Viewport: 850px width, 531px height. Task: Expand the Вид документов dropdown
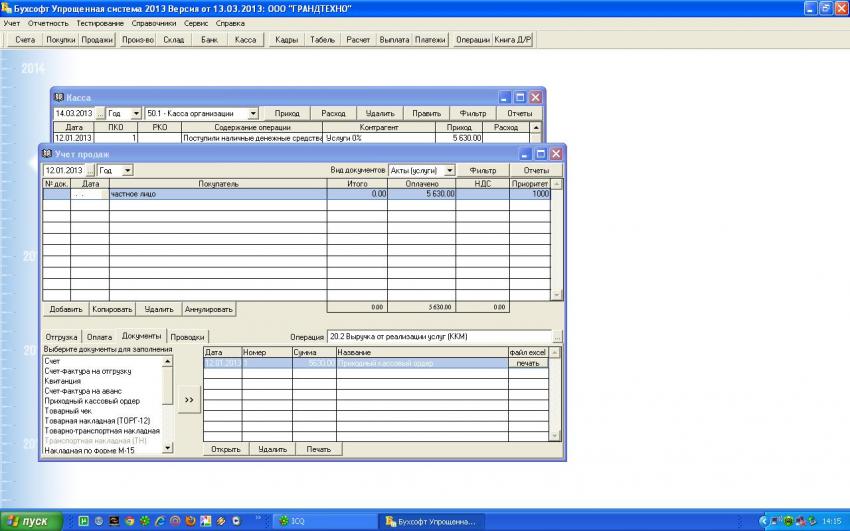click(450, 171)
